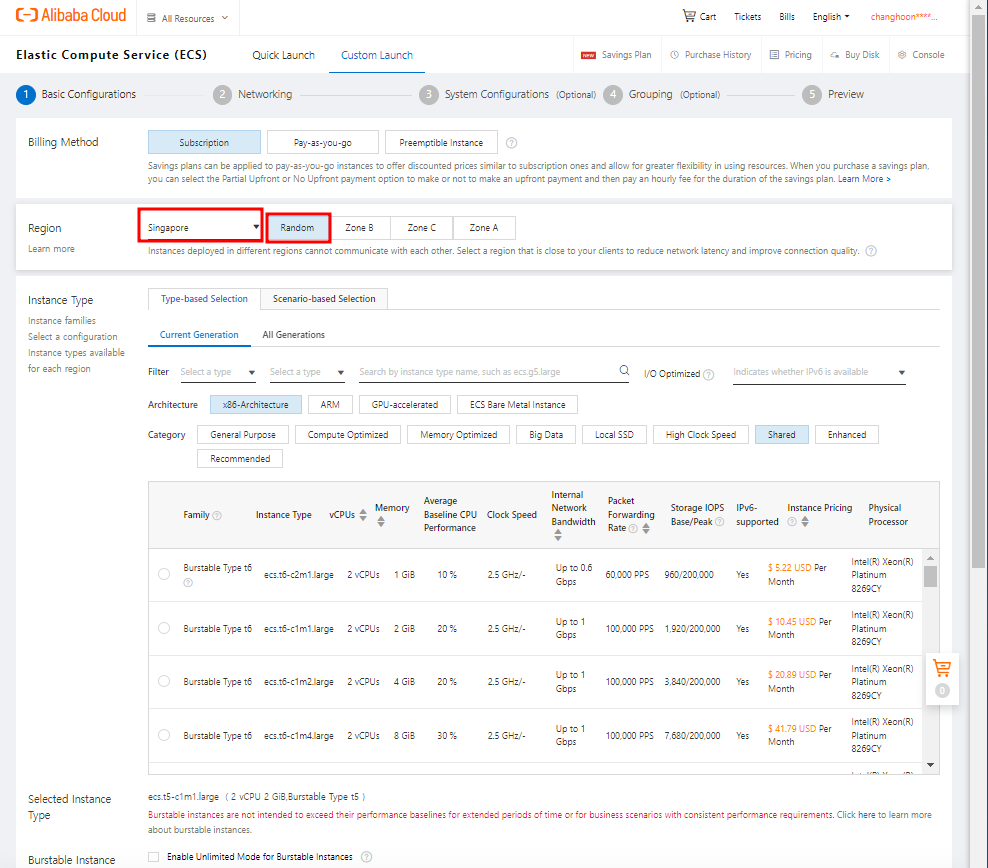The width and height of the screenshot is (988, 868).
Task: Click help icon beside Preemptible Instance
Action: [512, 143]
